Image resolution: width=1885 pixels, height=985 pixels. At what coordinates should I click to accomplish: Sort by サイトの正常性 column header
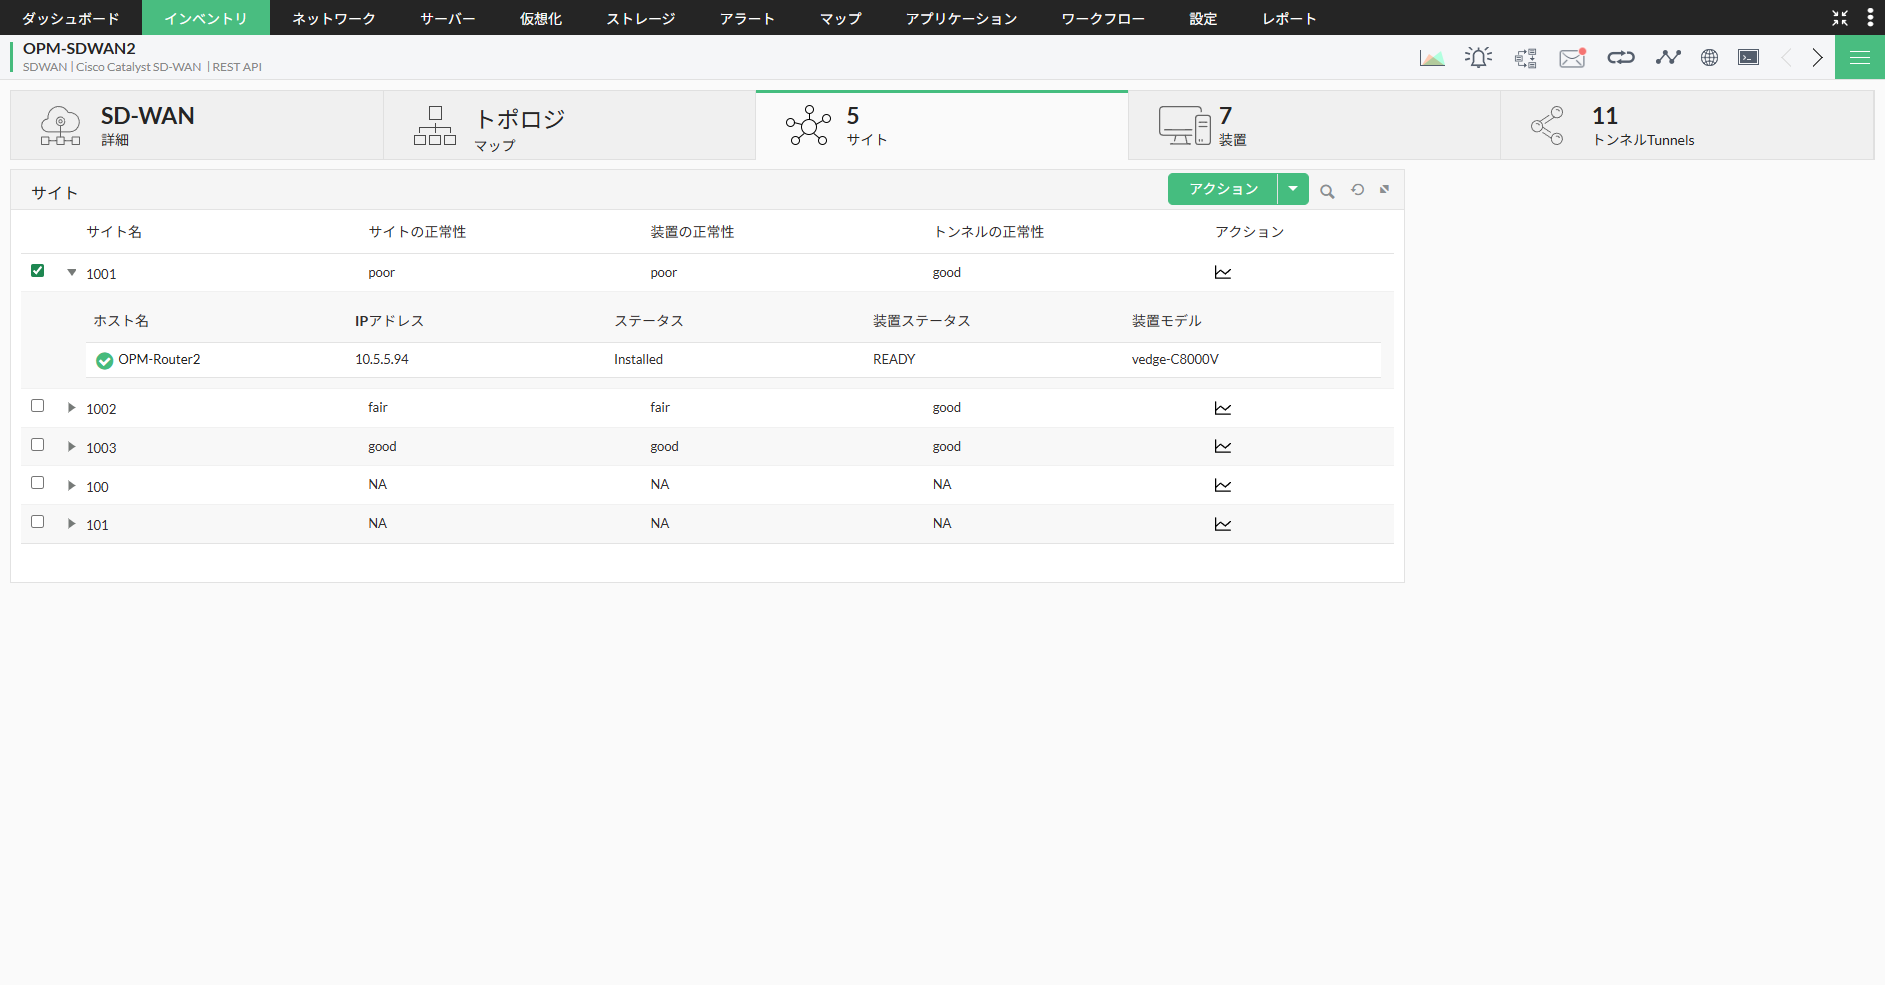point(417,232)
